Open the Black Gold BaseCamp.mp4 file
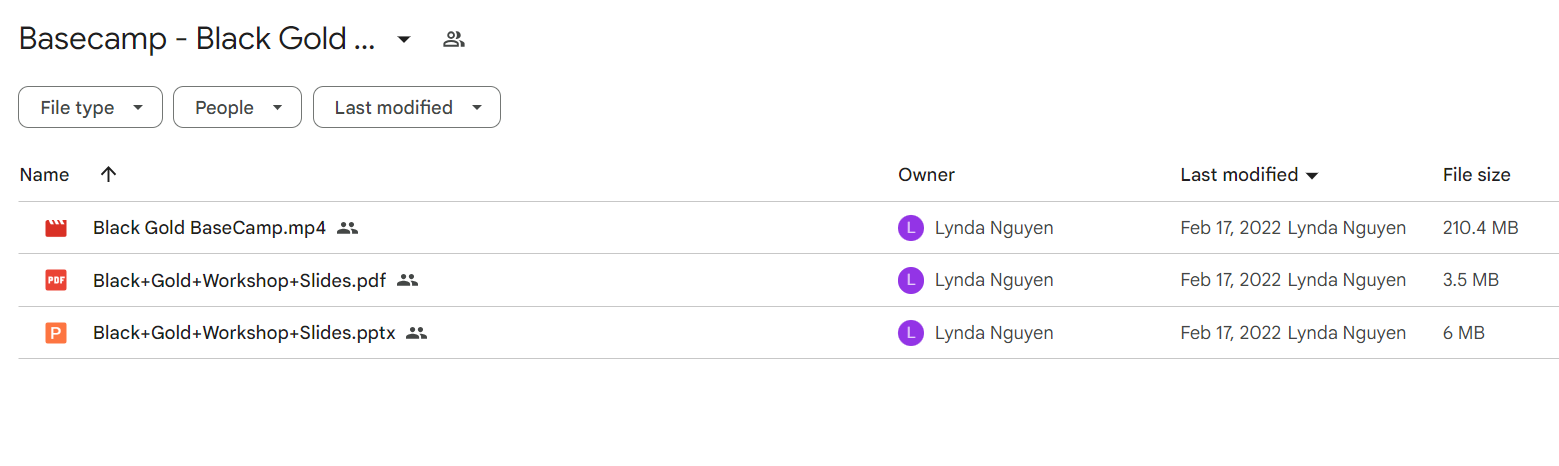Viewport: 1559px width, 466px height. point(209,228)
